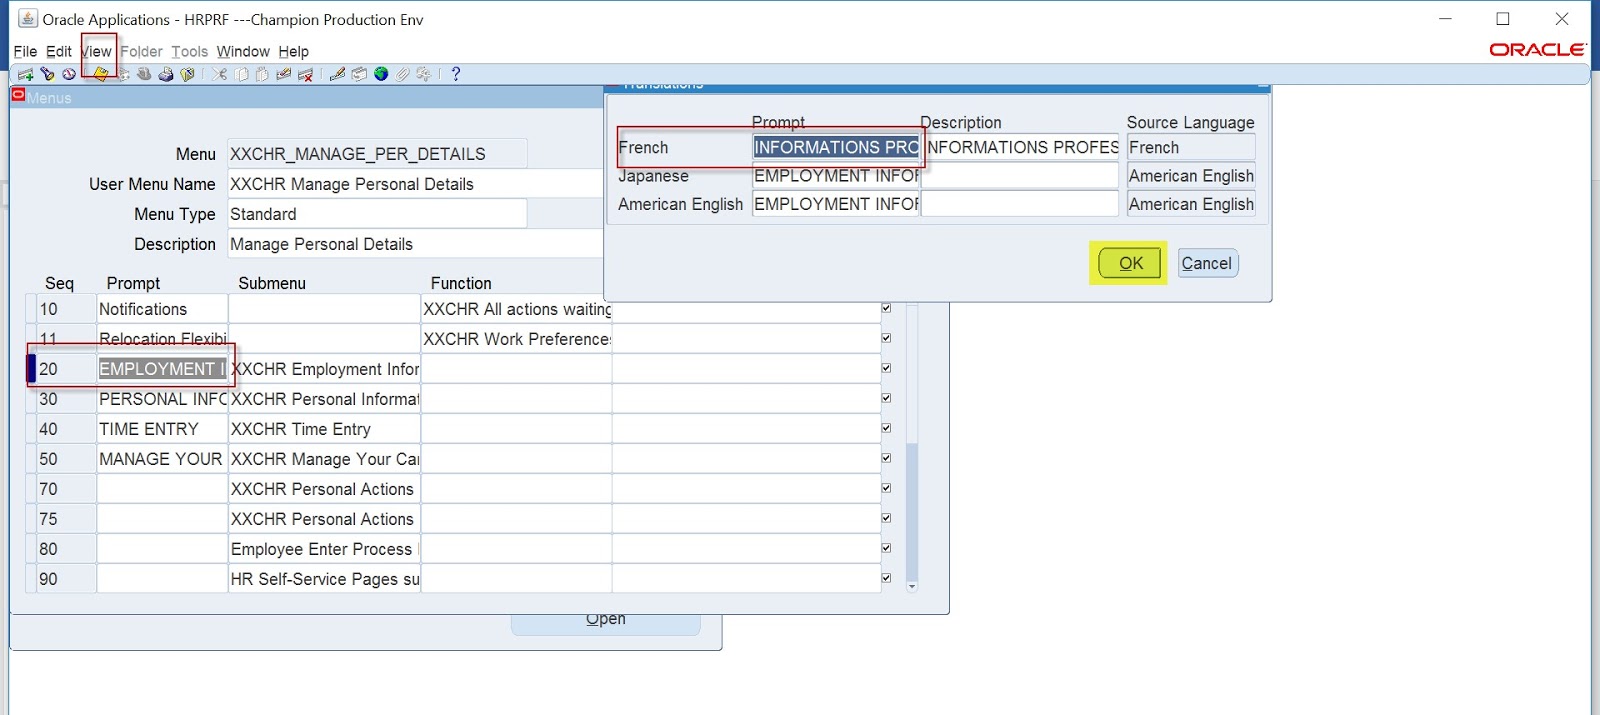Image resolution: width=1600 pixels, height=715 pixels.
Task: Click the Japanese Prompt translation field
Action: [x=836, y=176]
